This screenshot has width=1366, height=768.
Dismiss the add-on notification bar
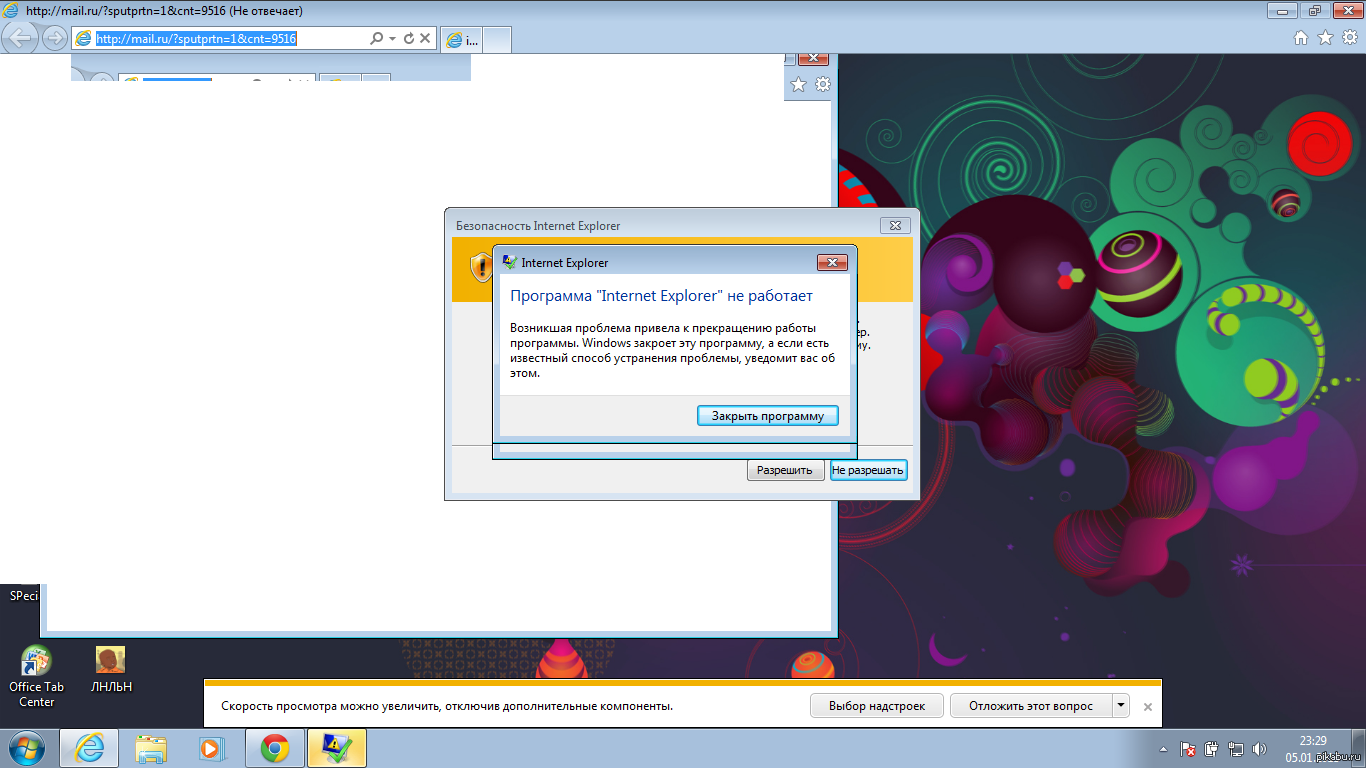tap(1148, 707)
